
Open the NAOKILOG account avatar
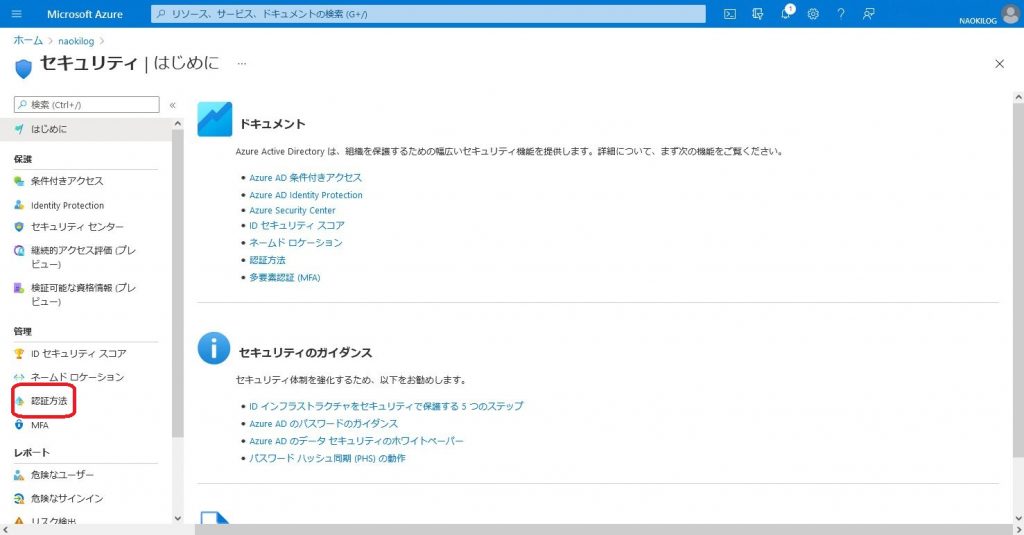pos(1010,14)
